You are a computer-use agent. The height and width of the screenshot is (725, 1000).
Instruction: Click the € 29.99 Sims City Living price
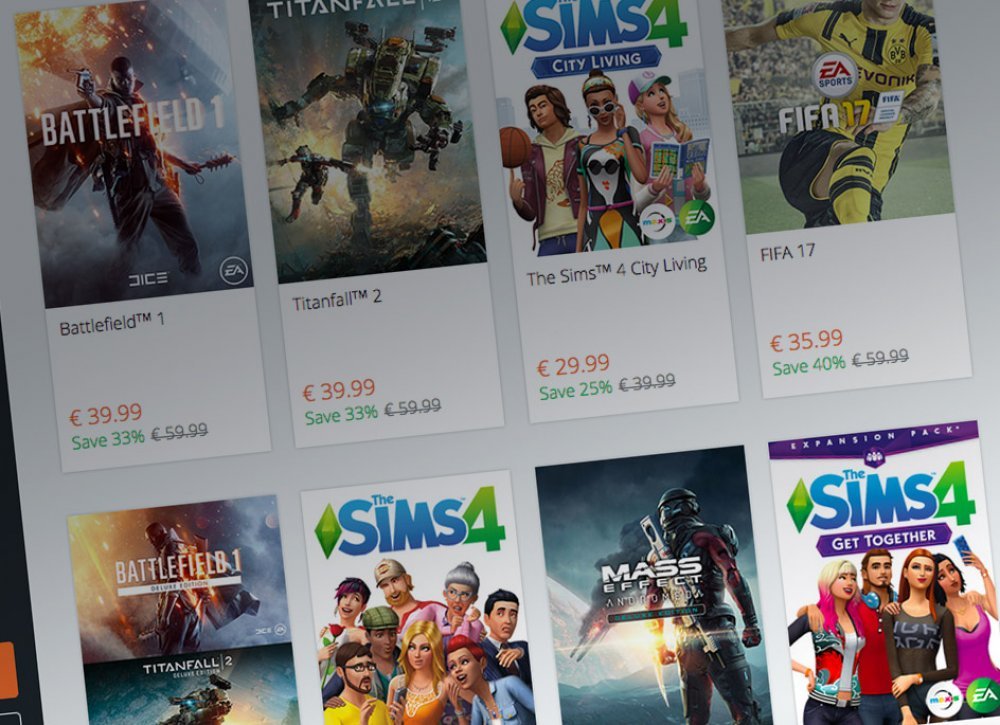tap(573, 366)
